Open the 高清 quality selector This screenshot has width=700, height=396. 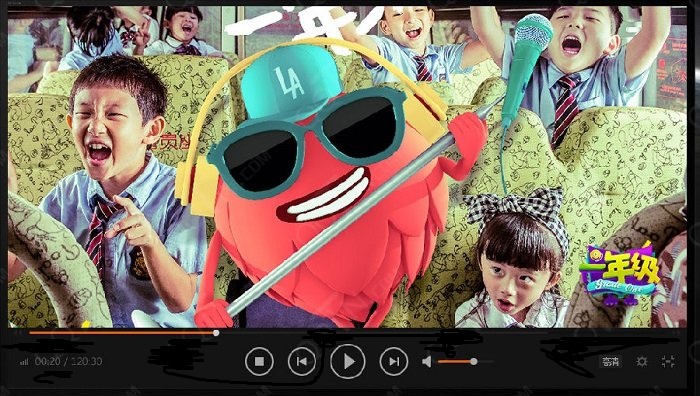(x=610, y=361)
